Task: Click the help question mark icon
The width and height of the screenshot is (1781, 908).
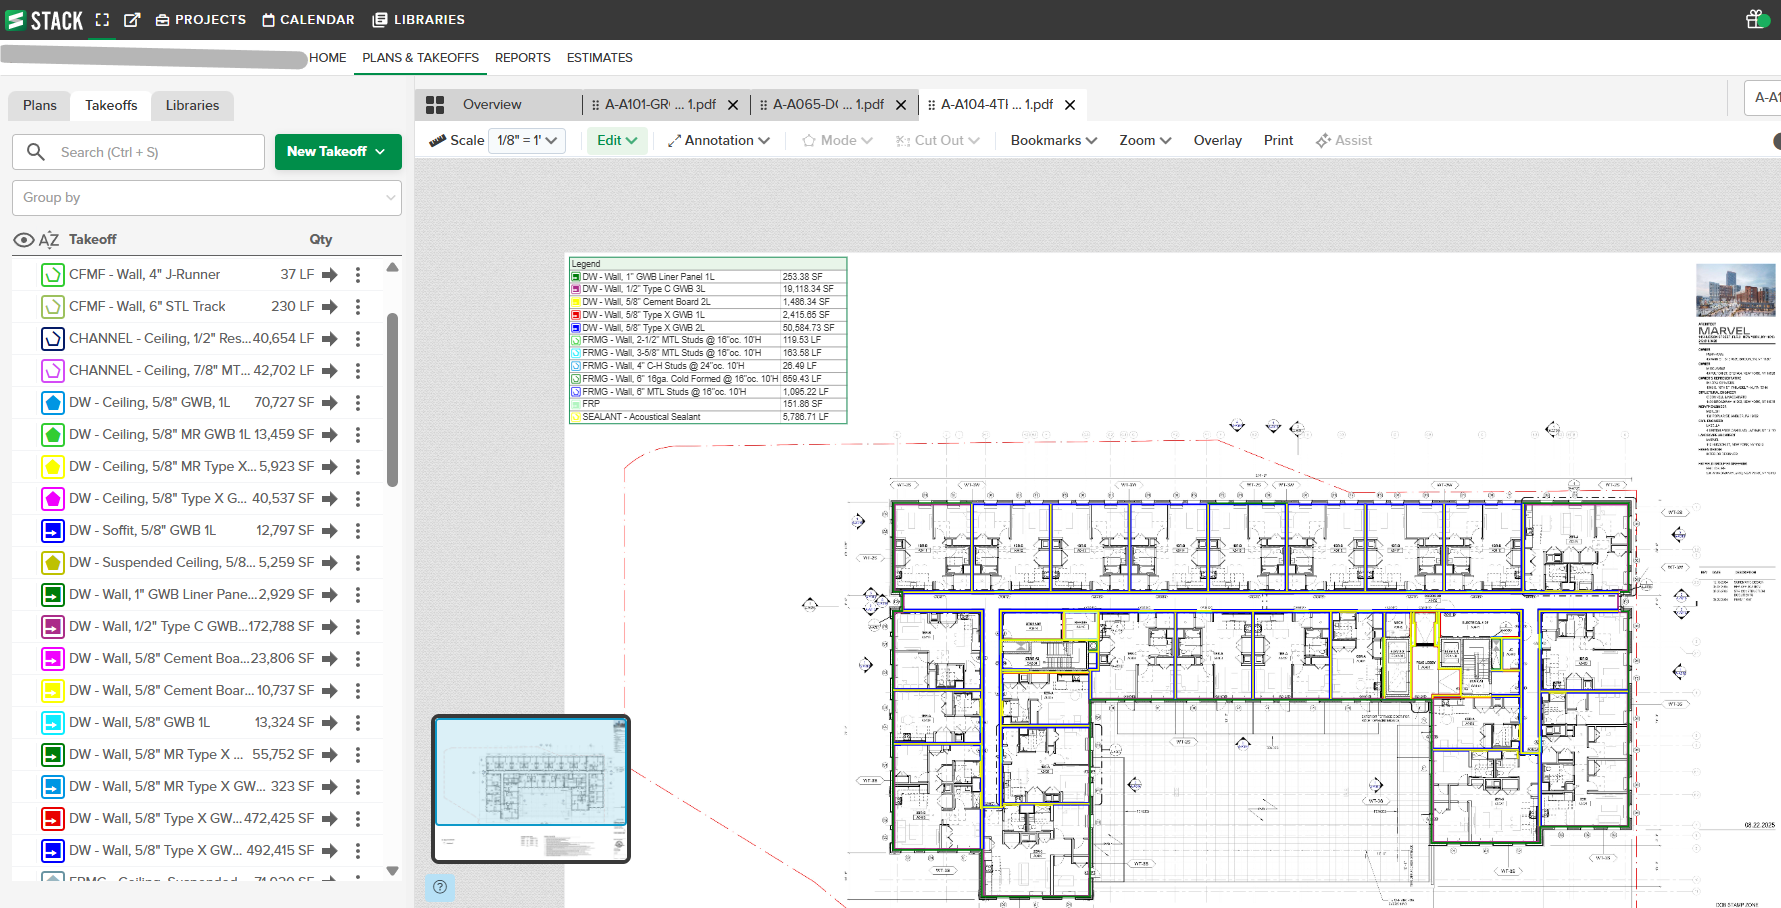Action: click(x=440, y=886)
